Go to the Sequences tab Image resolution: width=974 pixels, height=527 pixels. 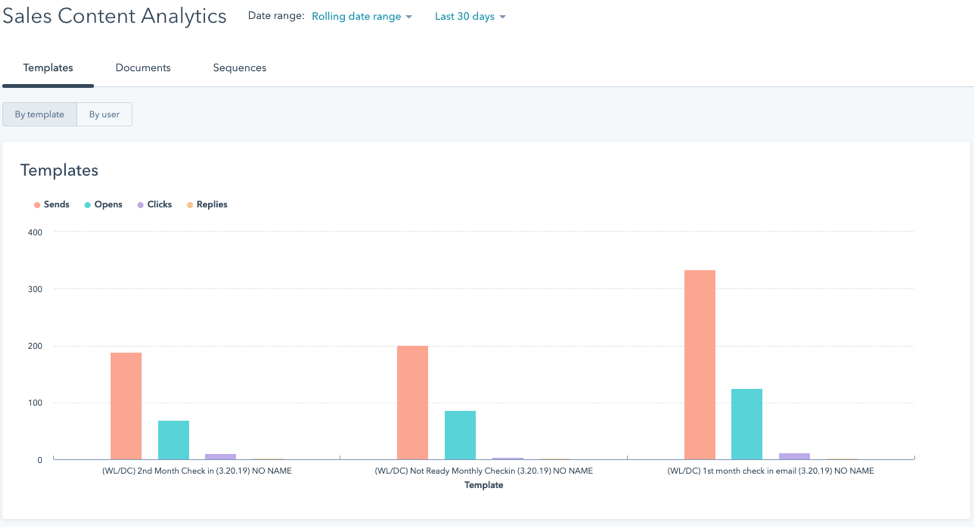239,68
